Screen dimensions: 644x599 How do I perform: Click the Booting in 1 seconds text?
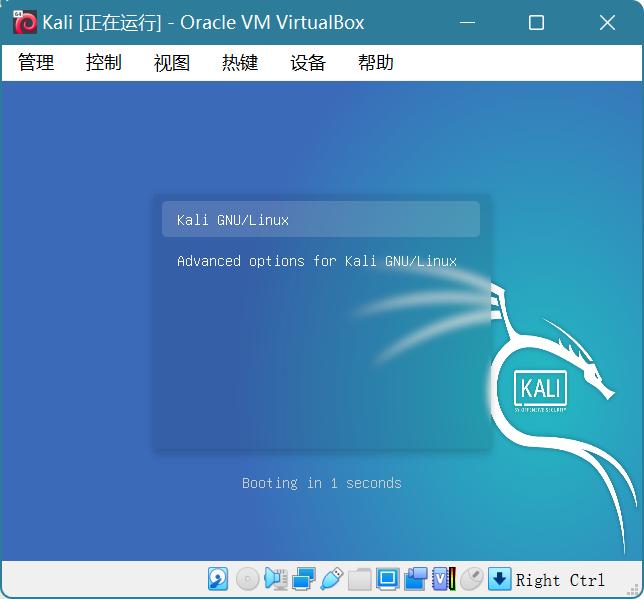[x=322, y=483]
